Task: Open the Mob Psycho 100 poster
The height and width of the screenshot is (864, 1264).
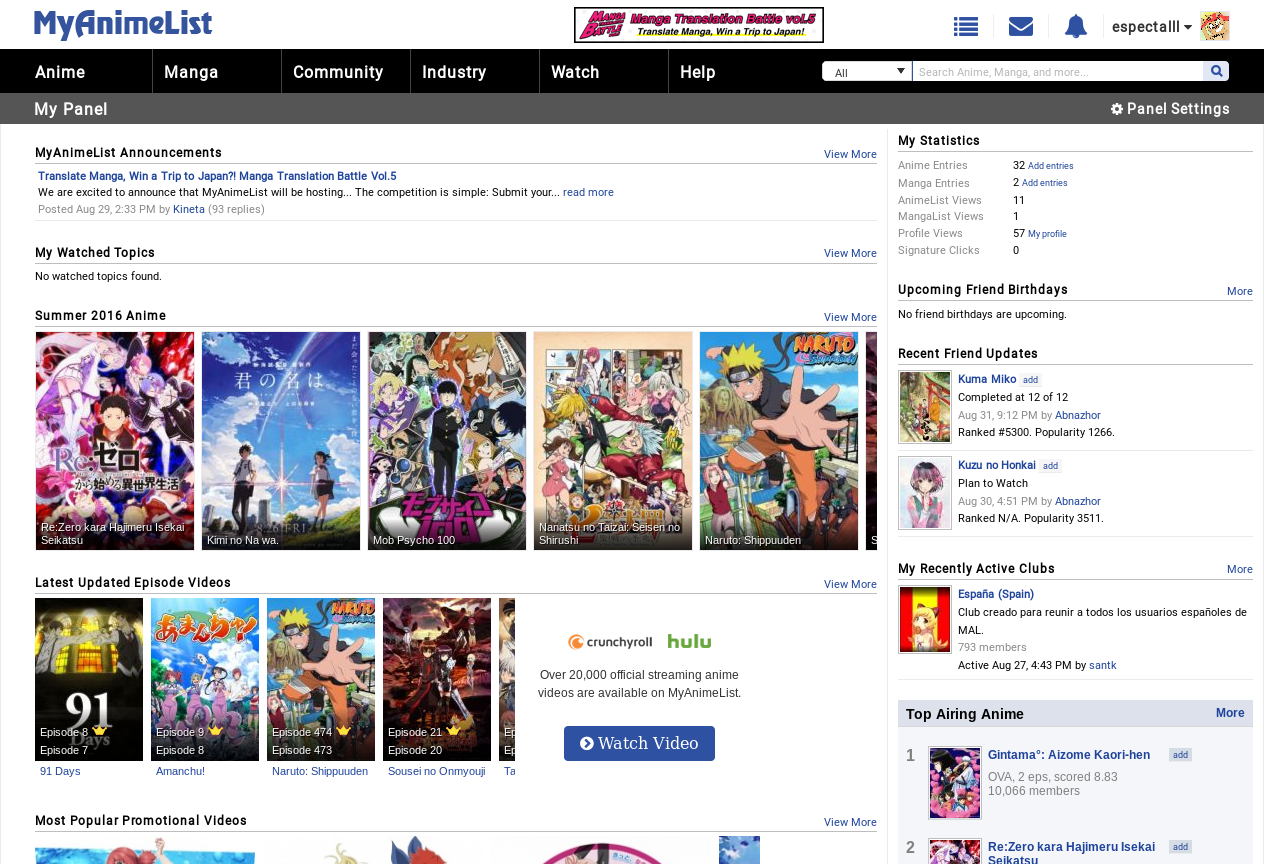Action: [447, 441]
